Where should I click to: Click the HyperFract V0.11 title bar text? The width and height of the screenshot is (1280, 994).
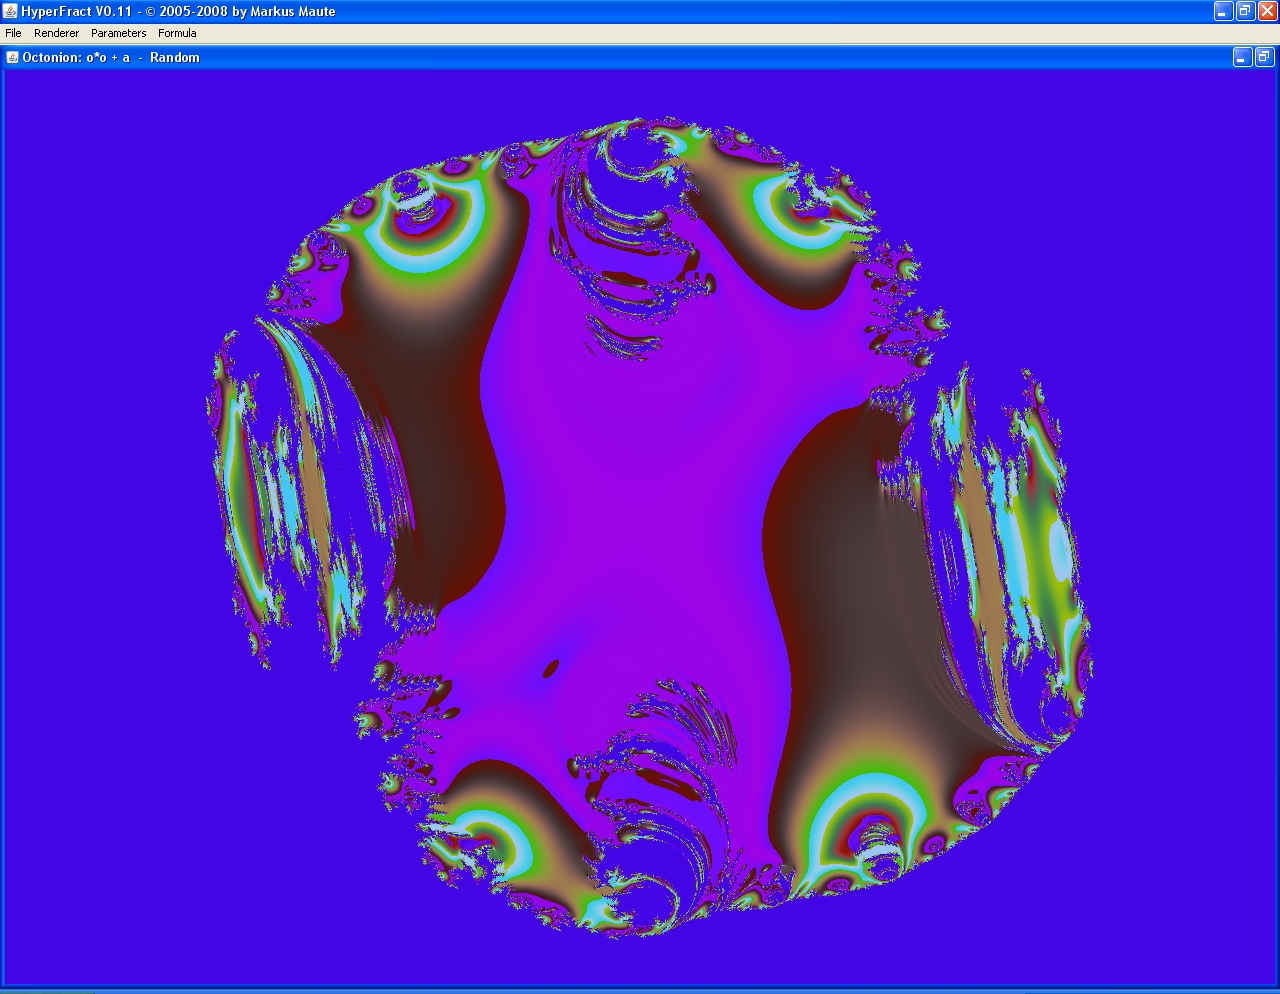pos(178,11)
